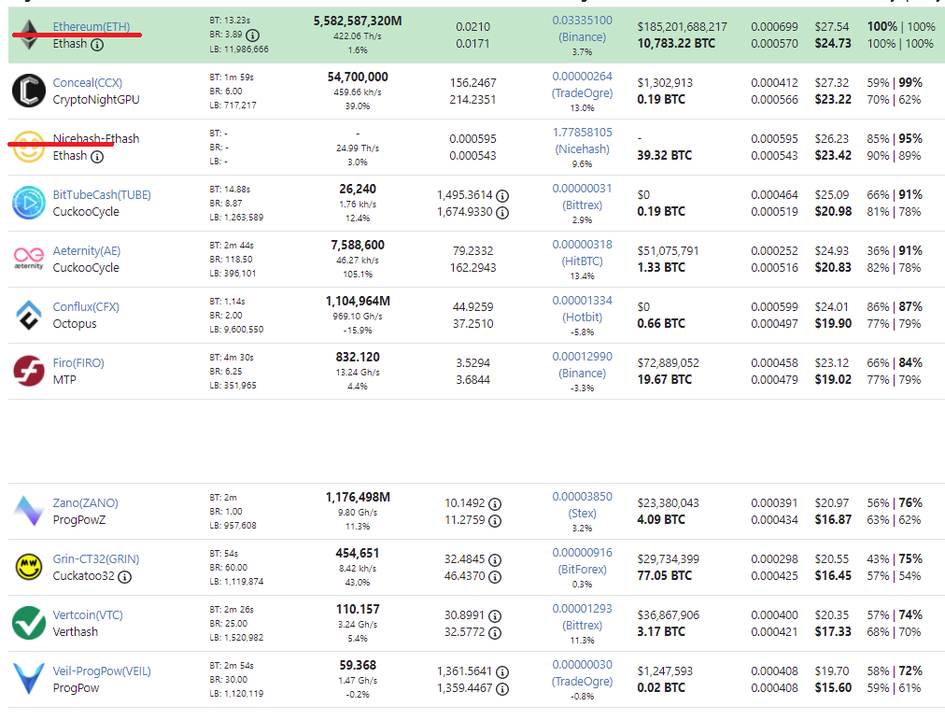This screenshot has width=945, height=720.
Task: Select Ethereum volume 10,783.22 BTC
Action: point(676,43)
